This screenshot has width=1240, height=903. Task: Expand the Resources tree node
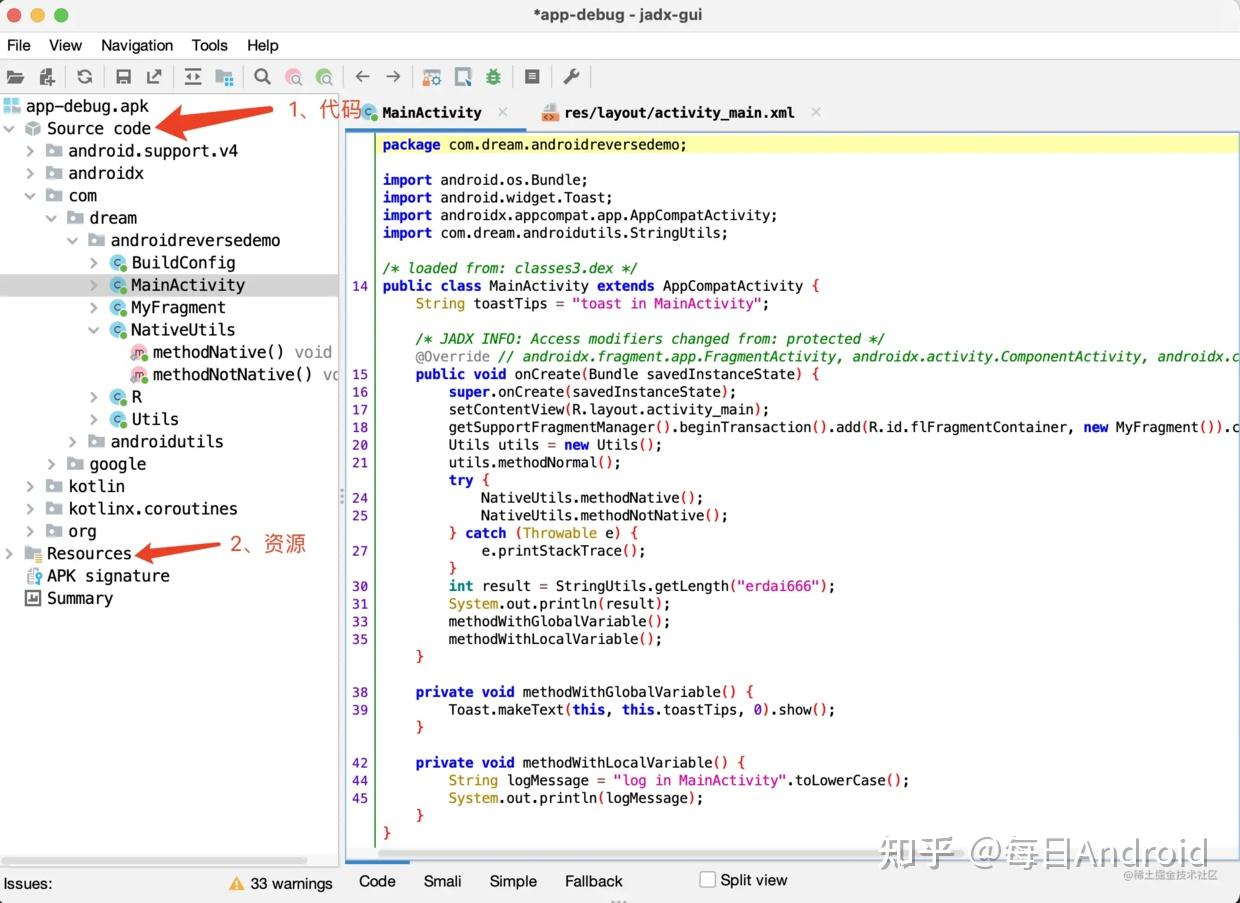click(10, 553)
